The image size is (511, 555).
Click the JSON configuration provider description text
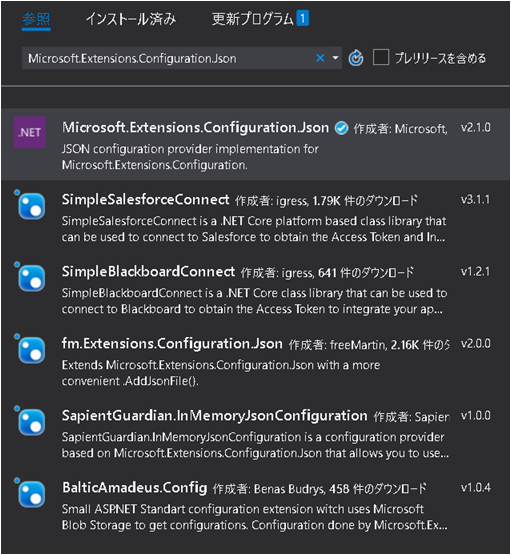[190, 157]
